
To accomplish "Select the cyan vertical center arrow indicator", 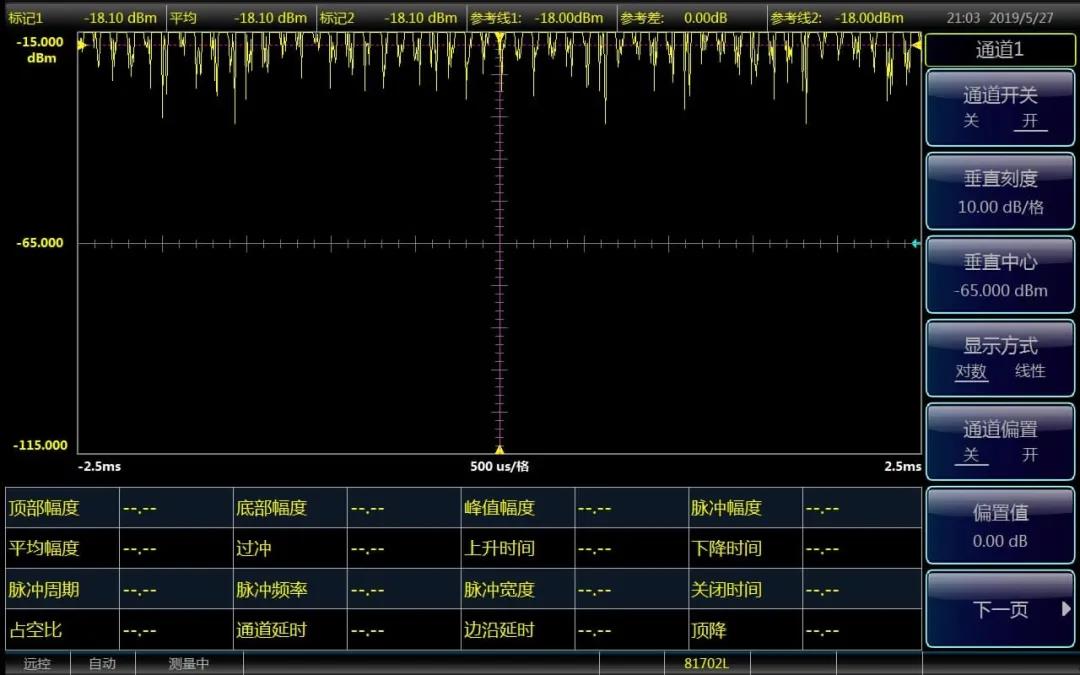I will click(915, 243).
